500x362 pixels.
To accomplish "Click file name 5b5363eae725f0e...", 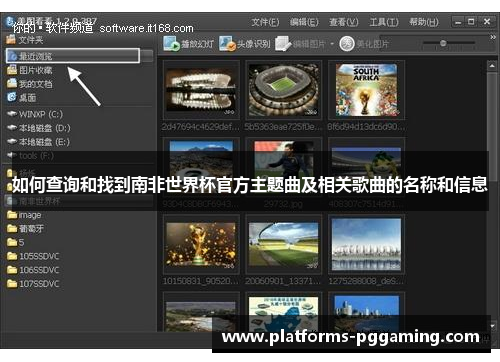I will click(x=283, y=127).
